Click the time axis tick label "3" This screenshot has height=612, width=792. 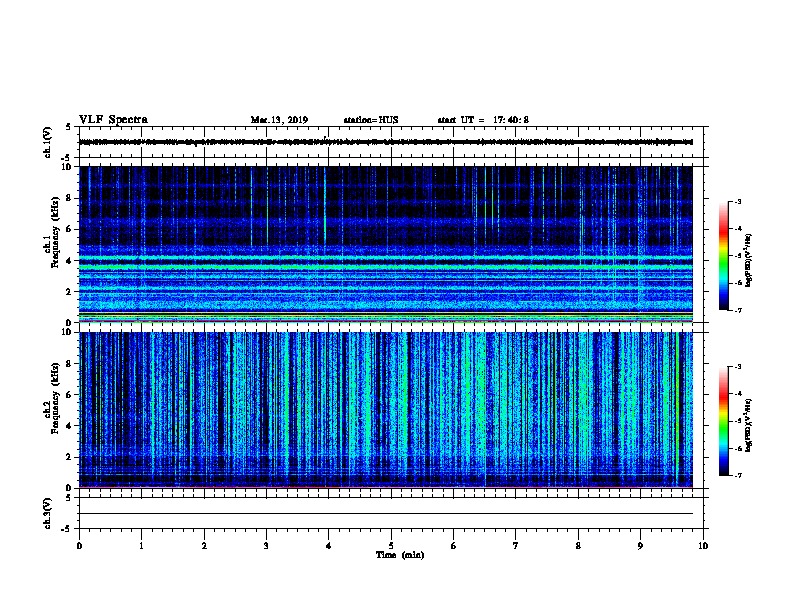click(x=266, y=546)
